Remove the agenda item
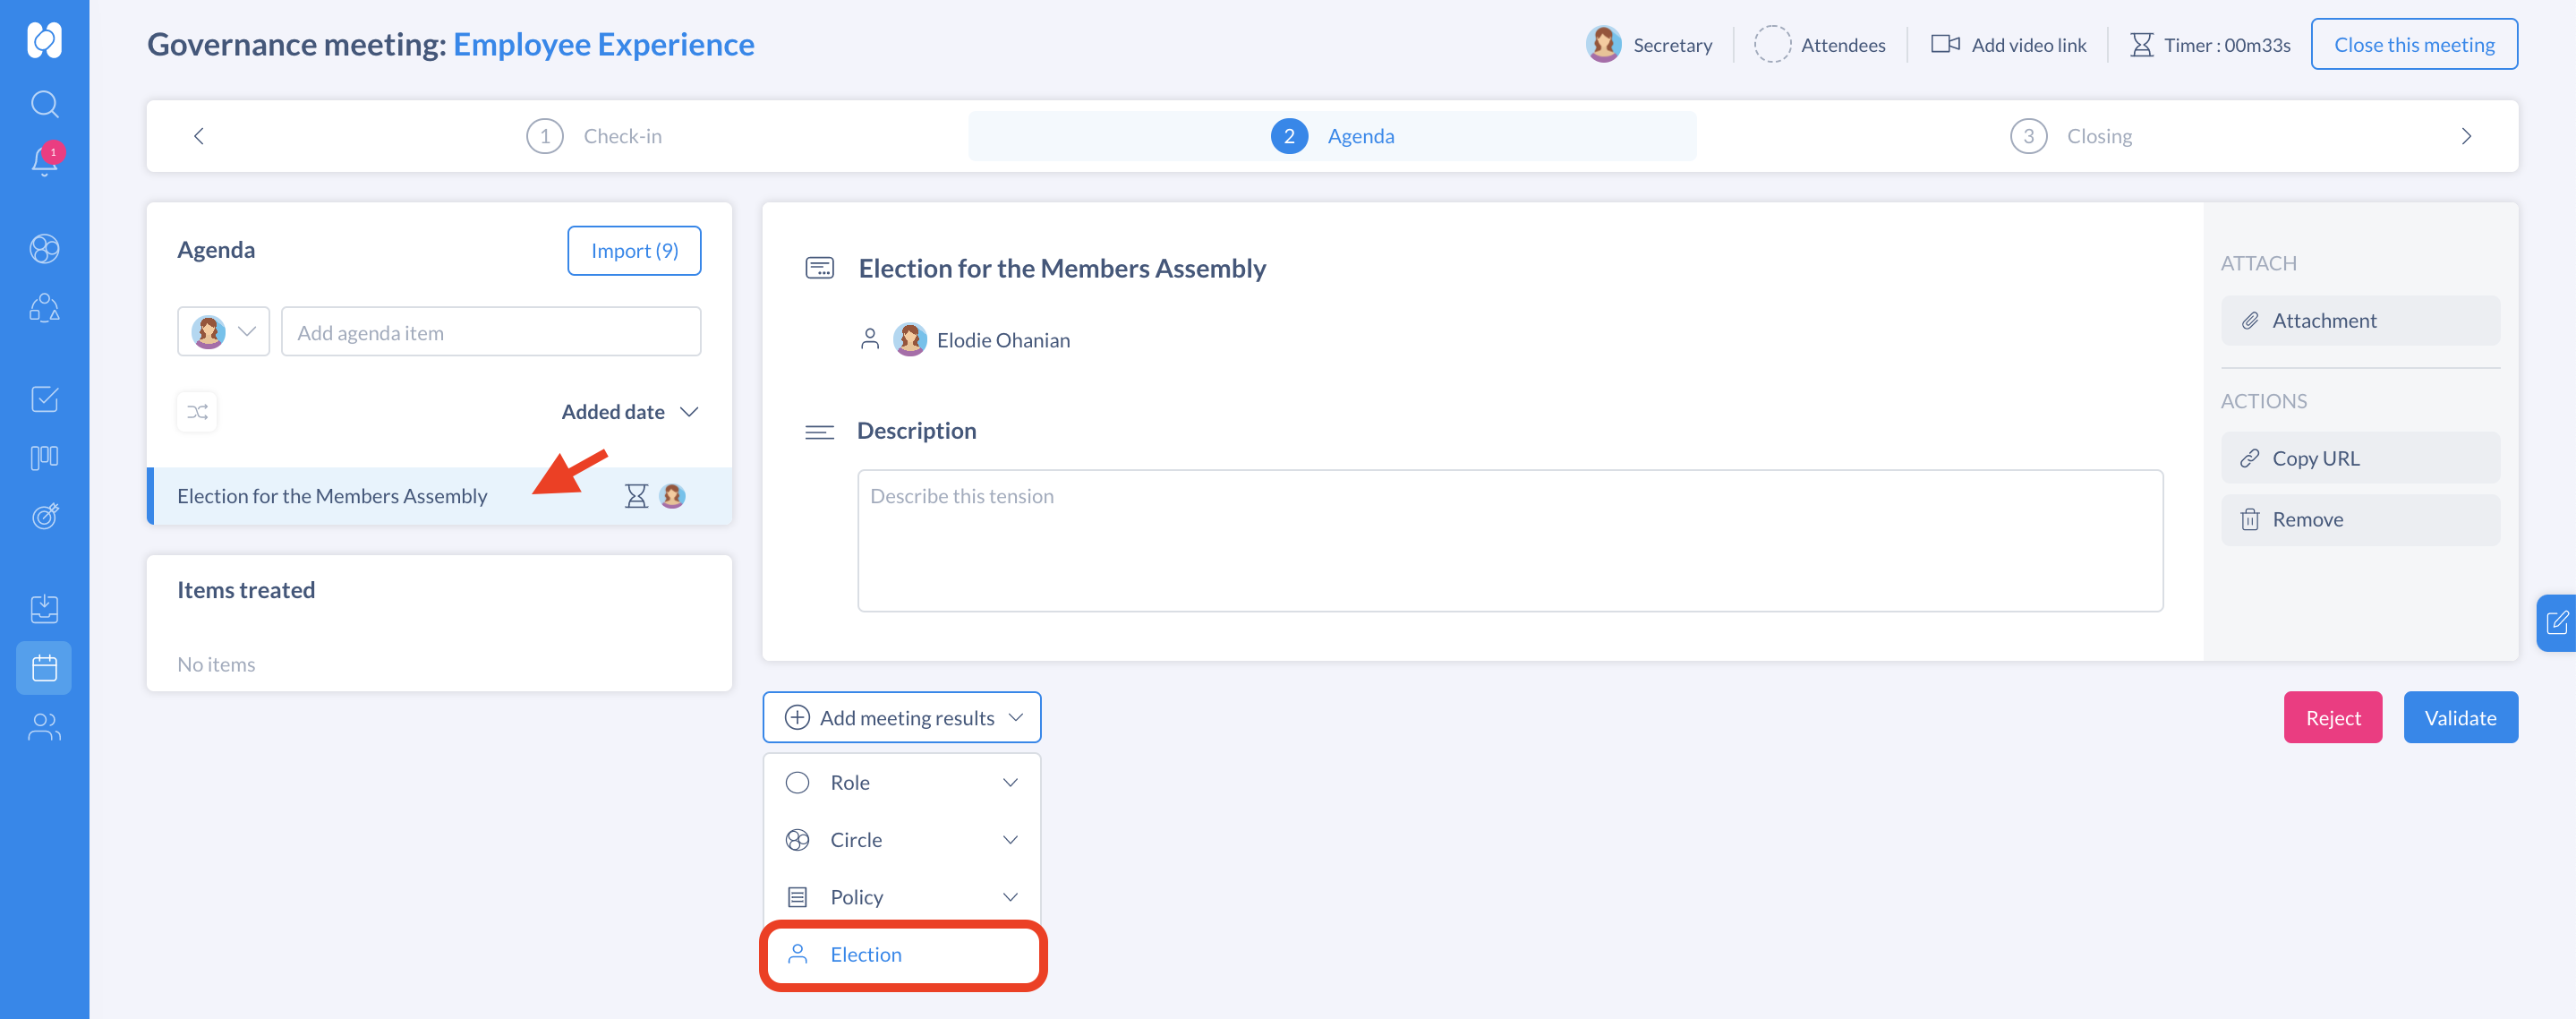This screenshot has height=1019, width=2576. pyautogui.click(x=2360, y=519)
